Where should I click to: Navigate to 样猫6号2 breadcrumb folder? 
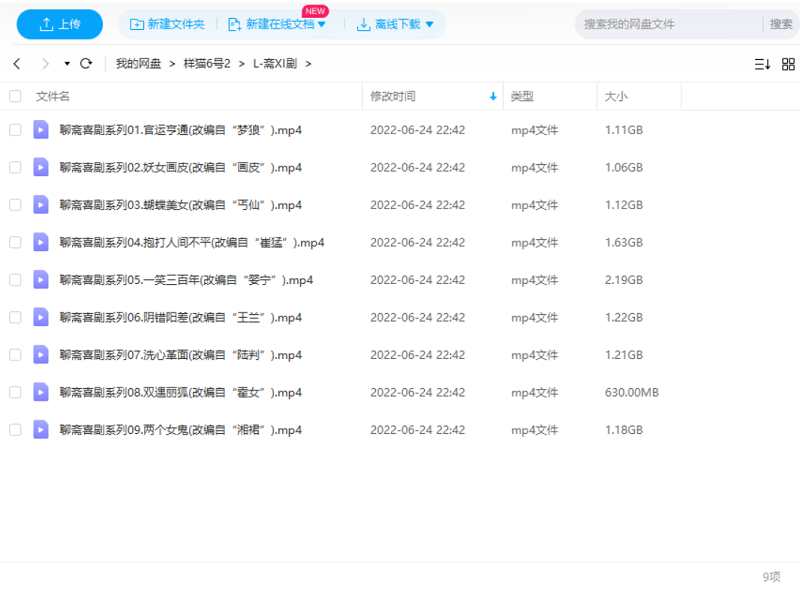pos(207,64)
